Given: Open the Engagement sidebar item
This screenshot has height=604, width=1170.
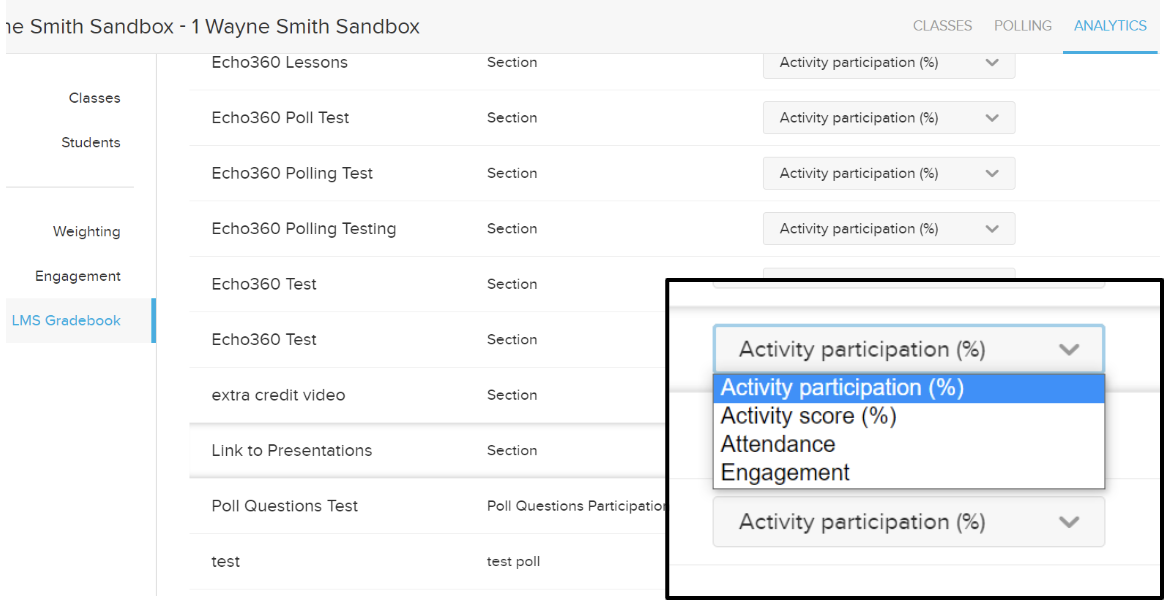Looking at the screenshot, I should [78, 276].
